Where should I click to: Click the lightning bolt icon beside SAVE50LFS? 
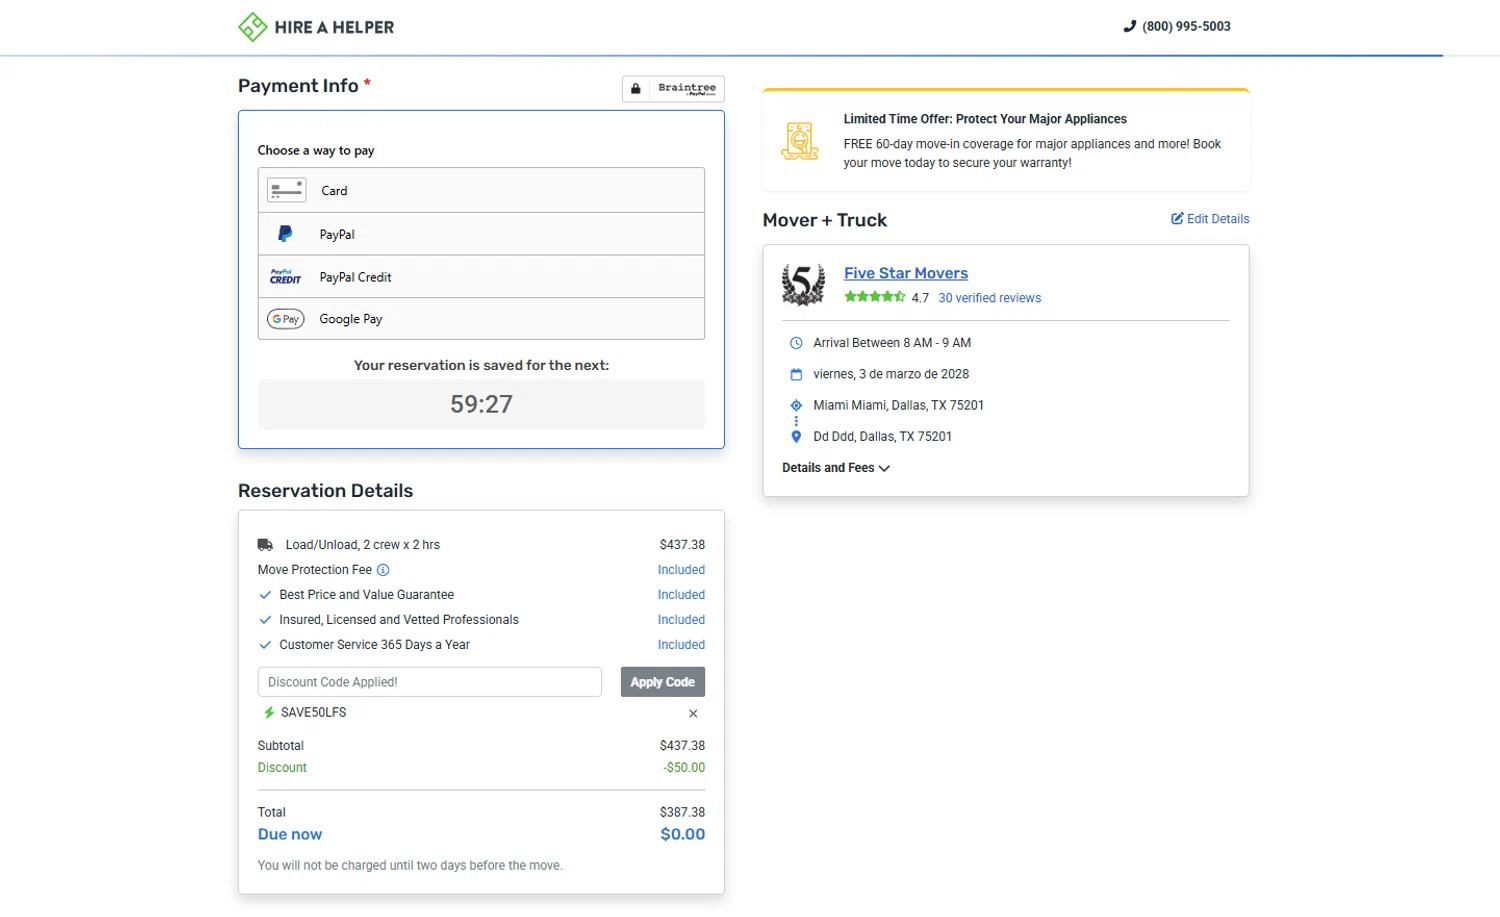coord(268,713)
